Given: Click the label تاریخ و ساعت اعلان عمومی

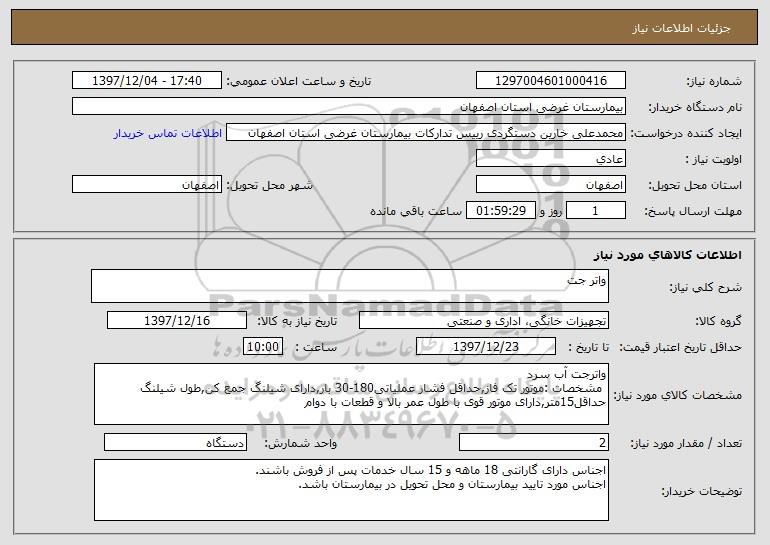Looking at the screenshot, I should coord(299,81).
